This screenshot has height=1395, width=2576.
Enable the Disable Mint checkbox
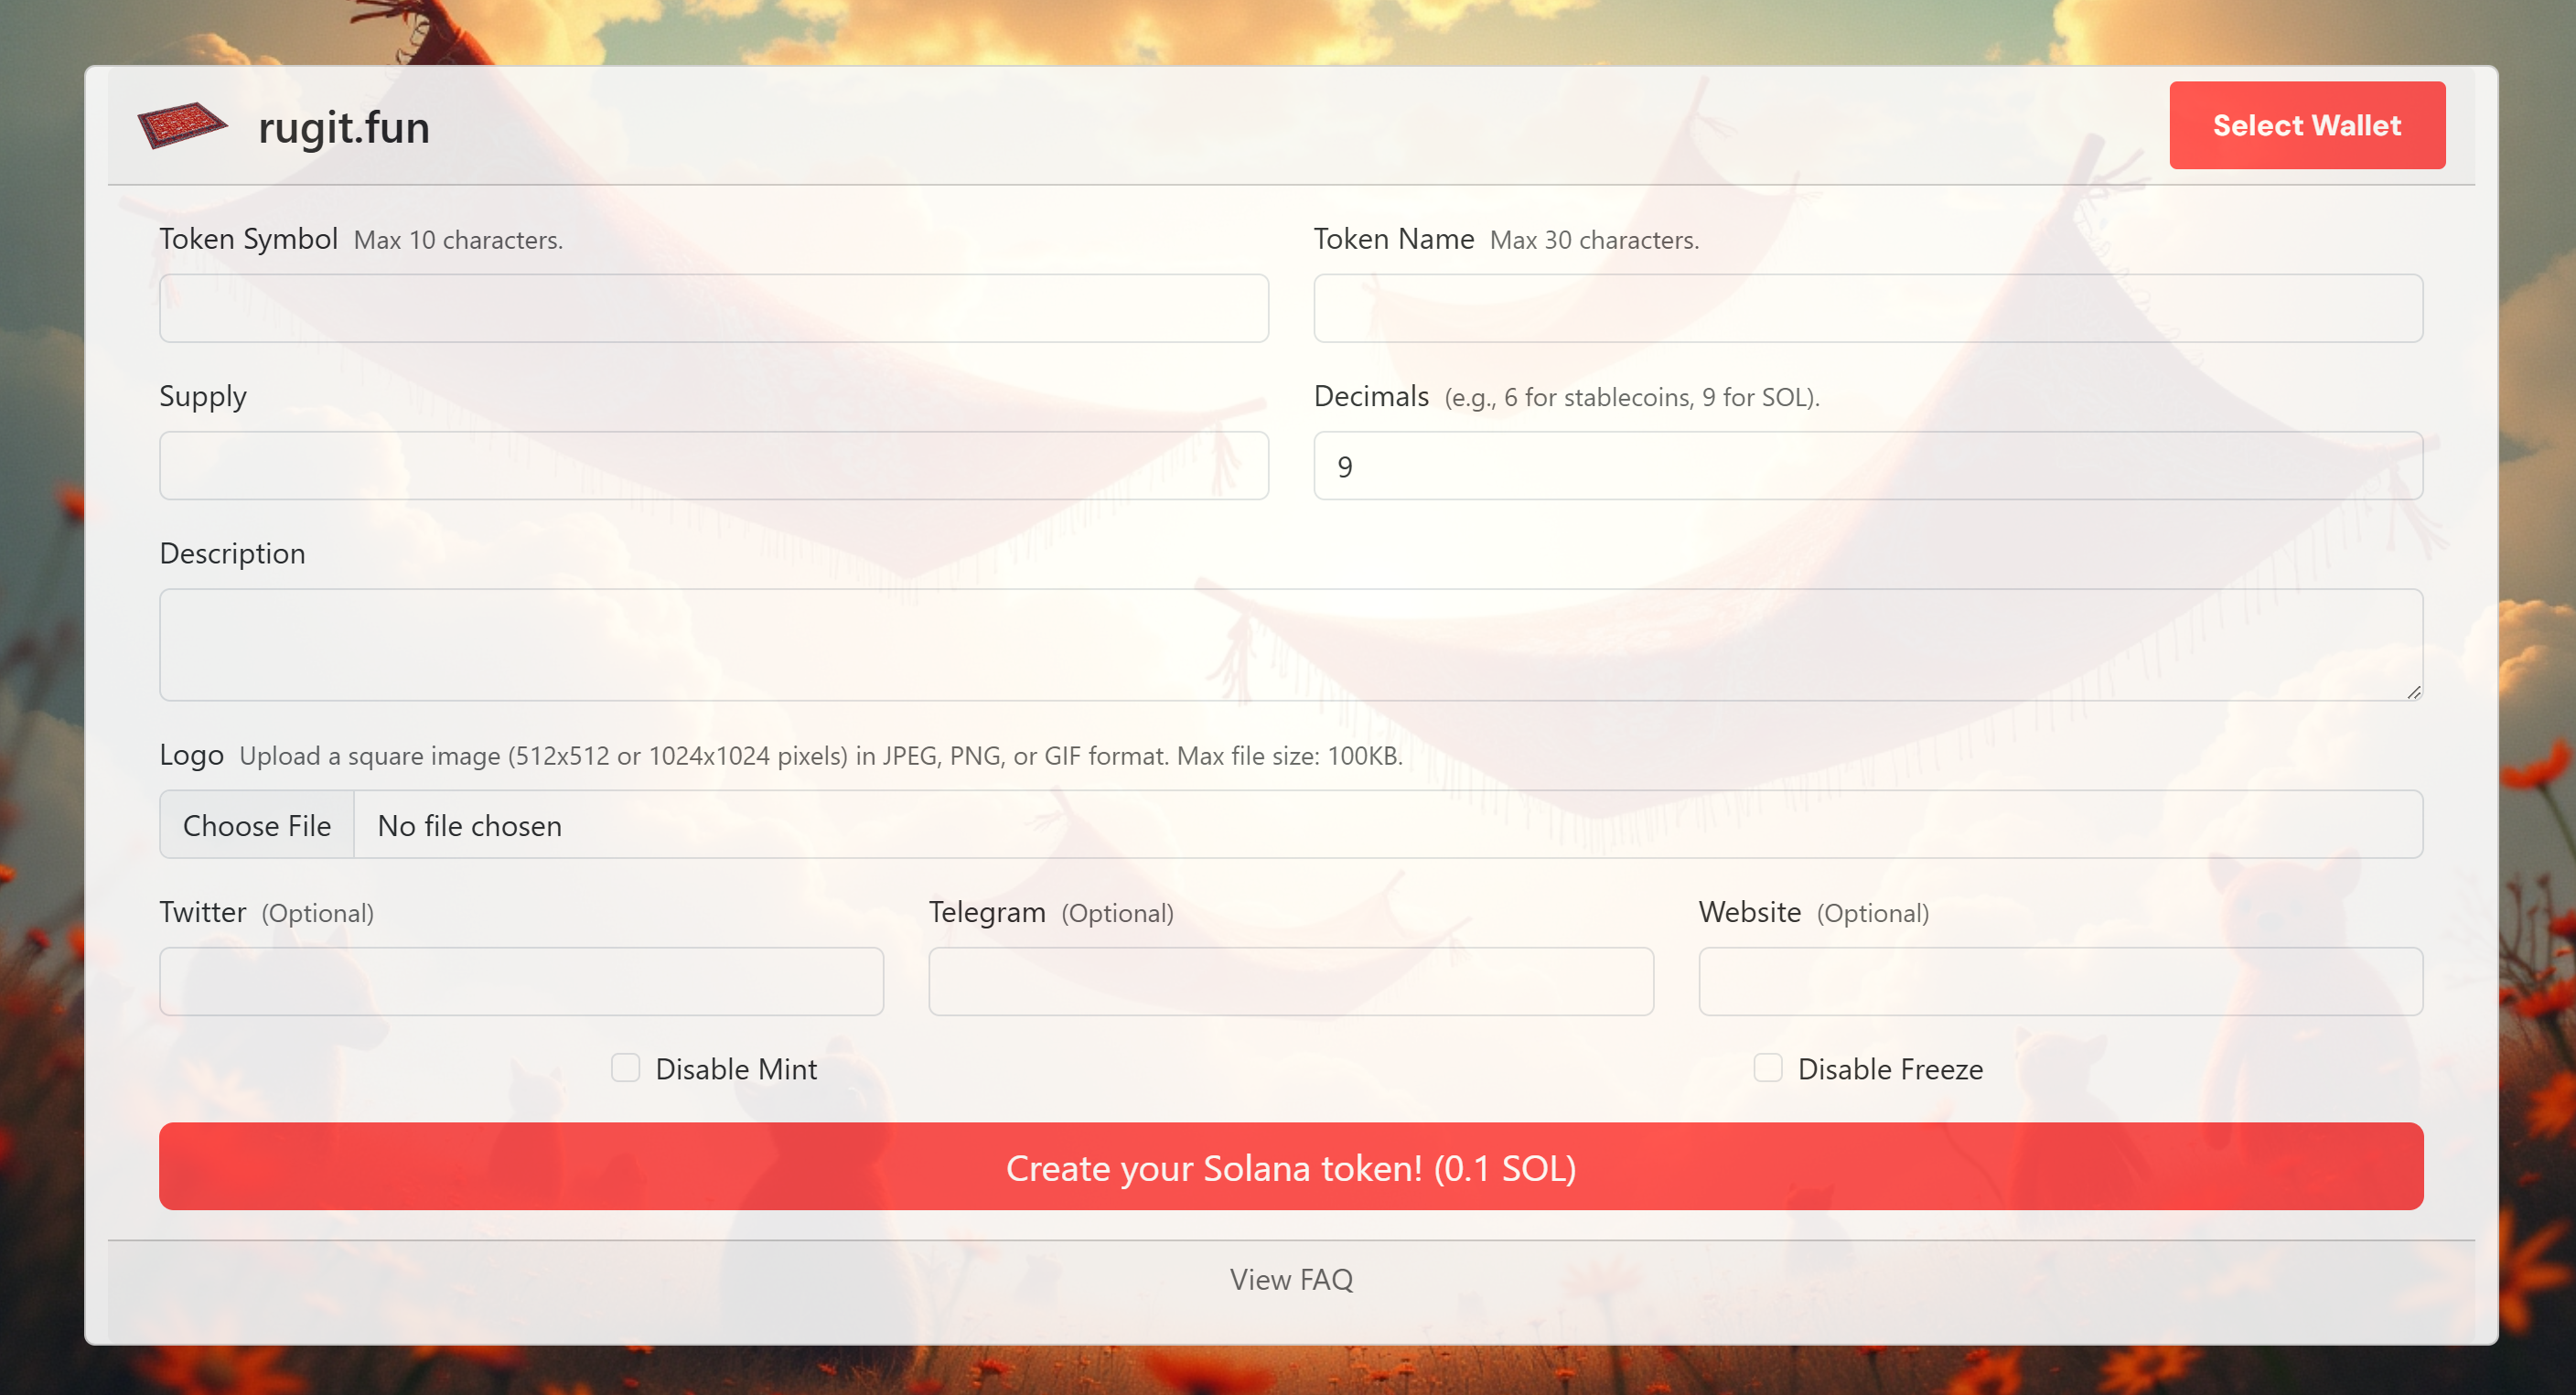pyautogui.click(x=625, y=1068)
